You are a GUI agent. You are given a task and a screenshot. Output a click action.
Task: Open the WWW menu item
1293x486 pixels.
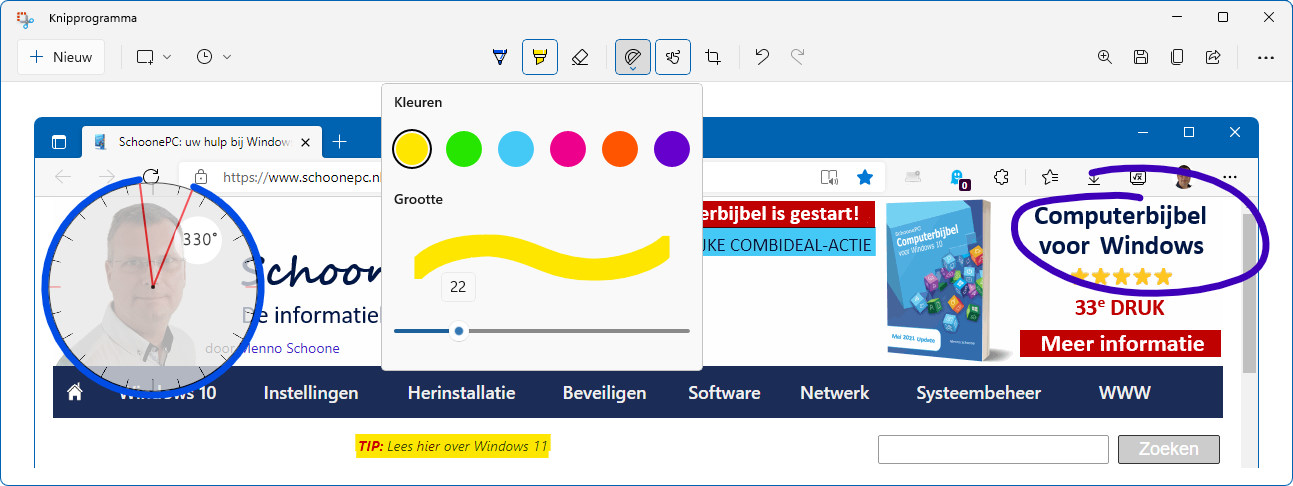coord(1125,393)
